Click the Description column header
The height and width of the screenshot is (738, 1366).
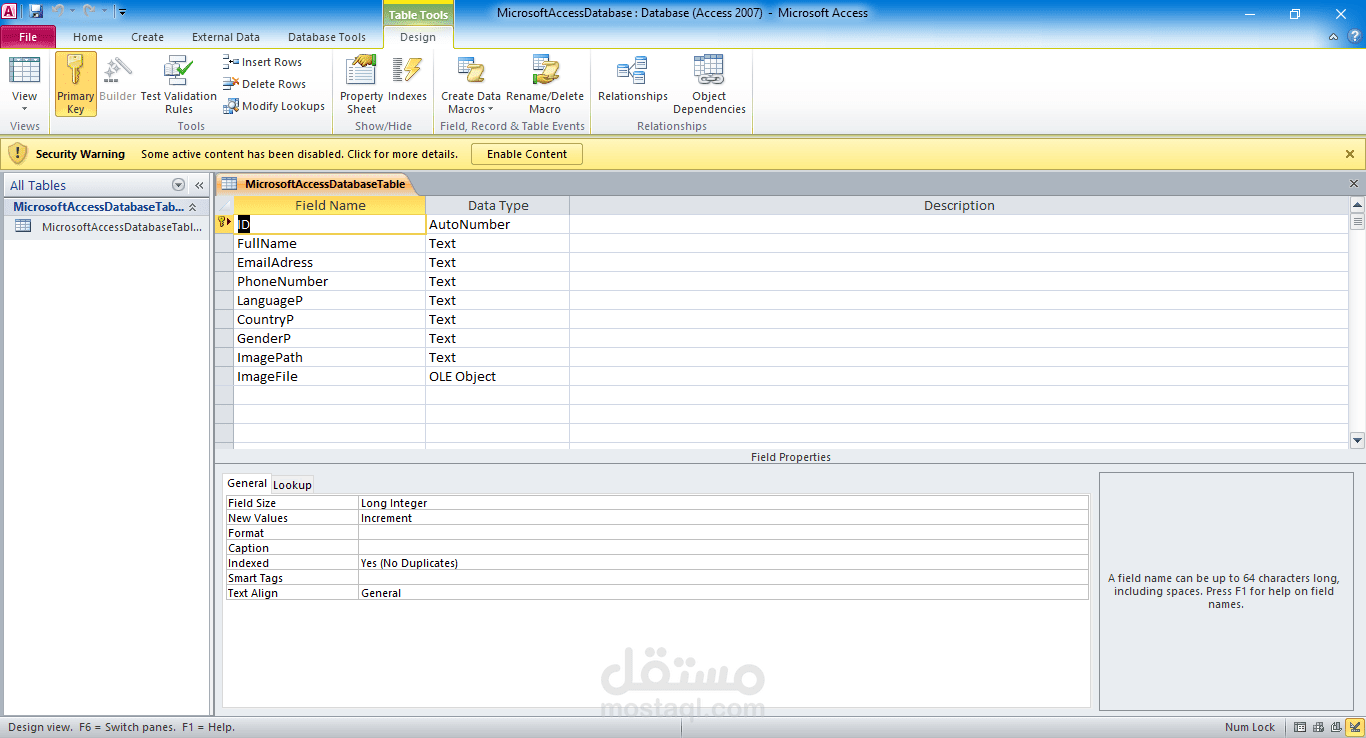(959, 205)
